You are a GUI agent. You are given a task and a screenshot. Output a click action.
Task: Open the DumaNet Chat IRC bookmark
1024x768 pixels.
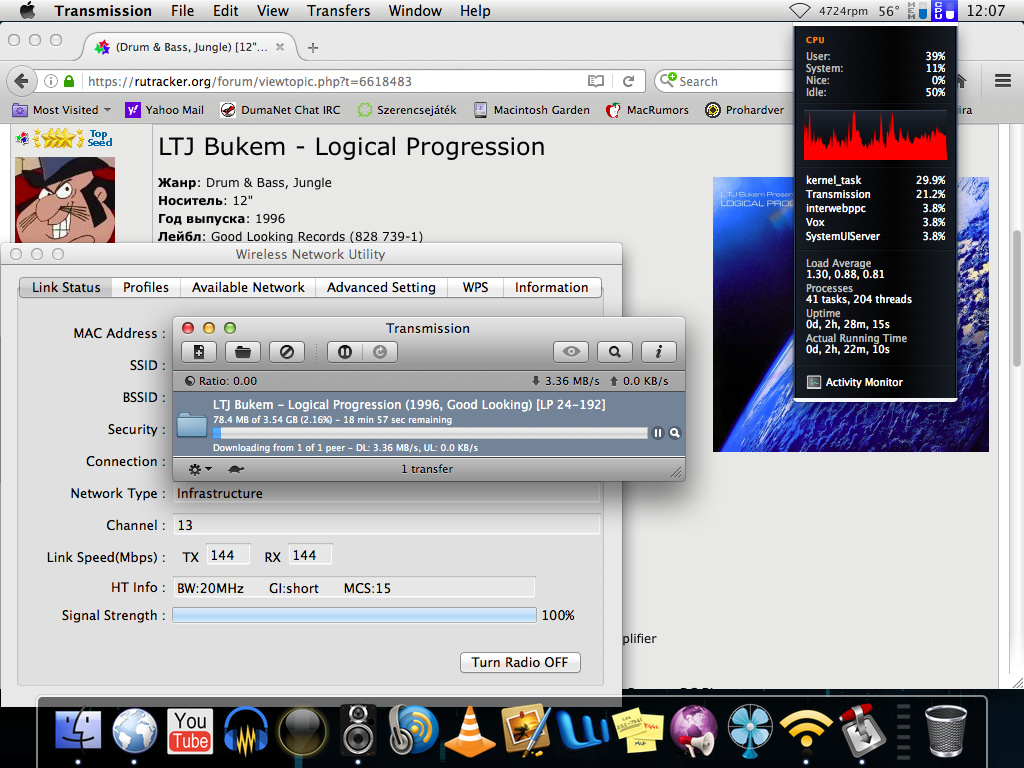point(281,110)
